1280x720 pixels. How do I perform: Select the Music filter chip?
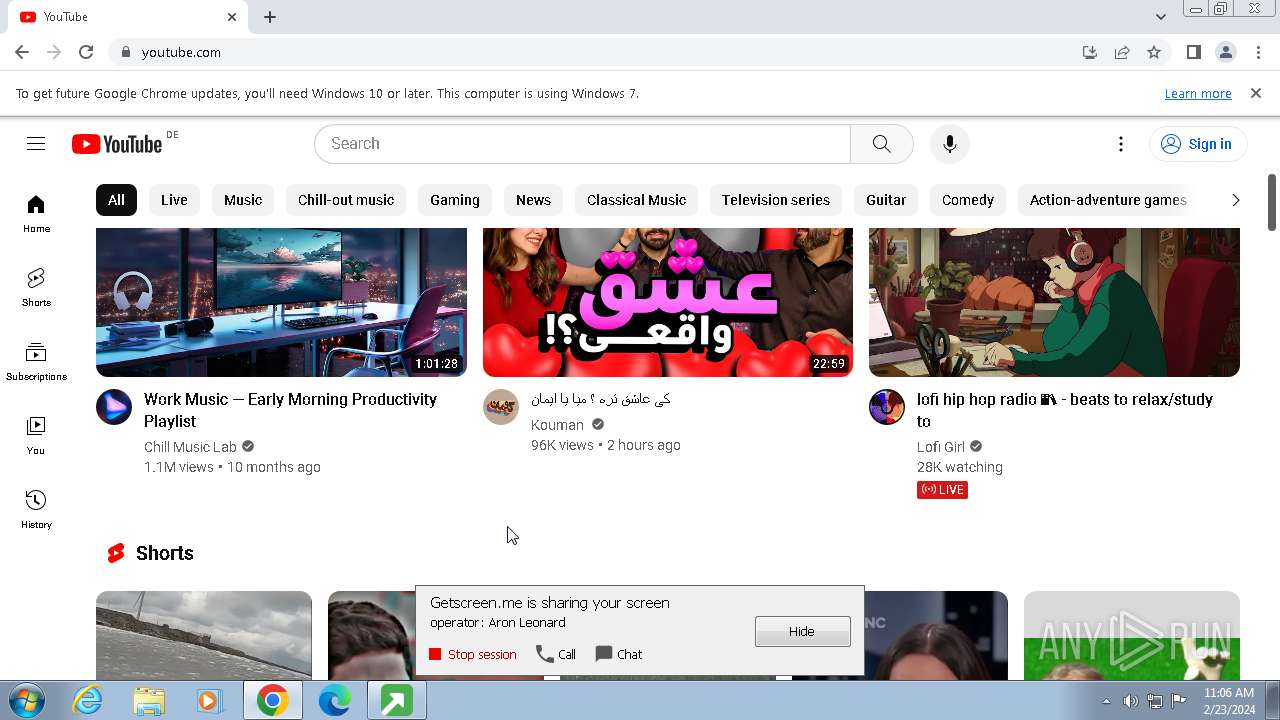(243, 200)
